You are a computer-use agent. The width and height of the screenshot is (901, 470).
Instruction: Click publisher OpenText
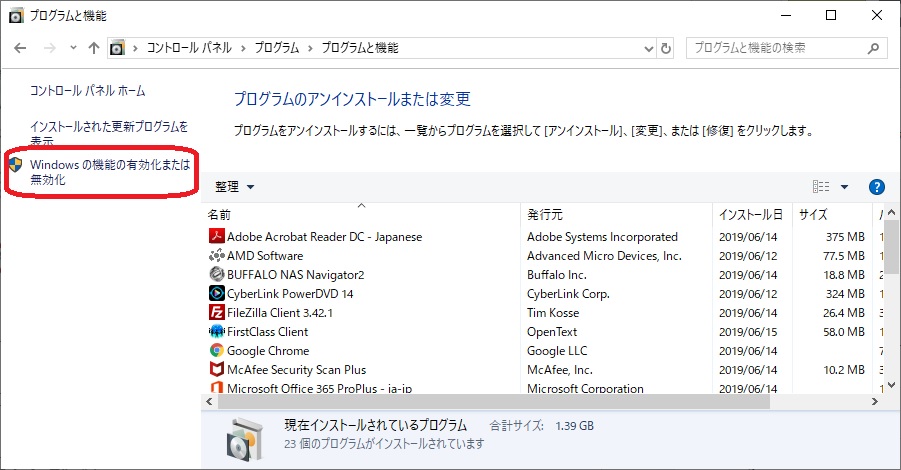click(x=552, y=332)
